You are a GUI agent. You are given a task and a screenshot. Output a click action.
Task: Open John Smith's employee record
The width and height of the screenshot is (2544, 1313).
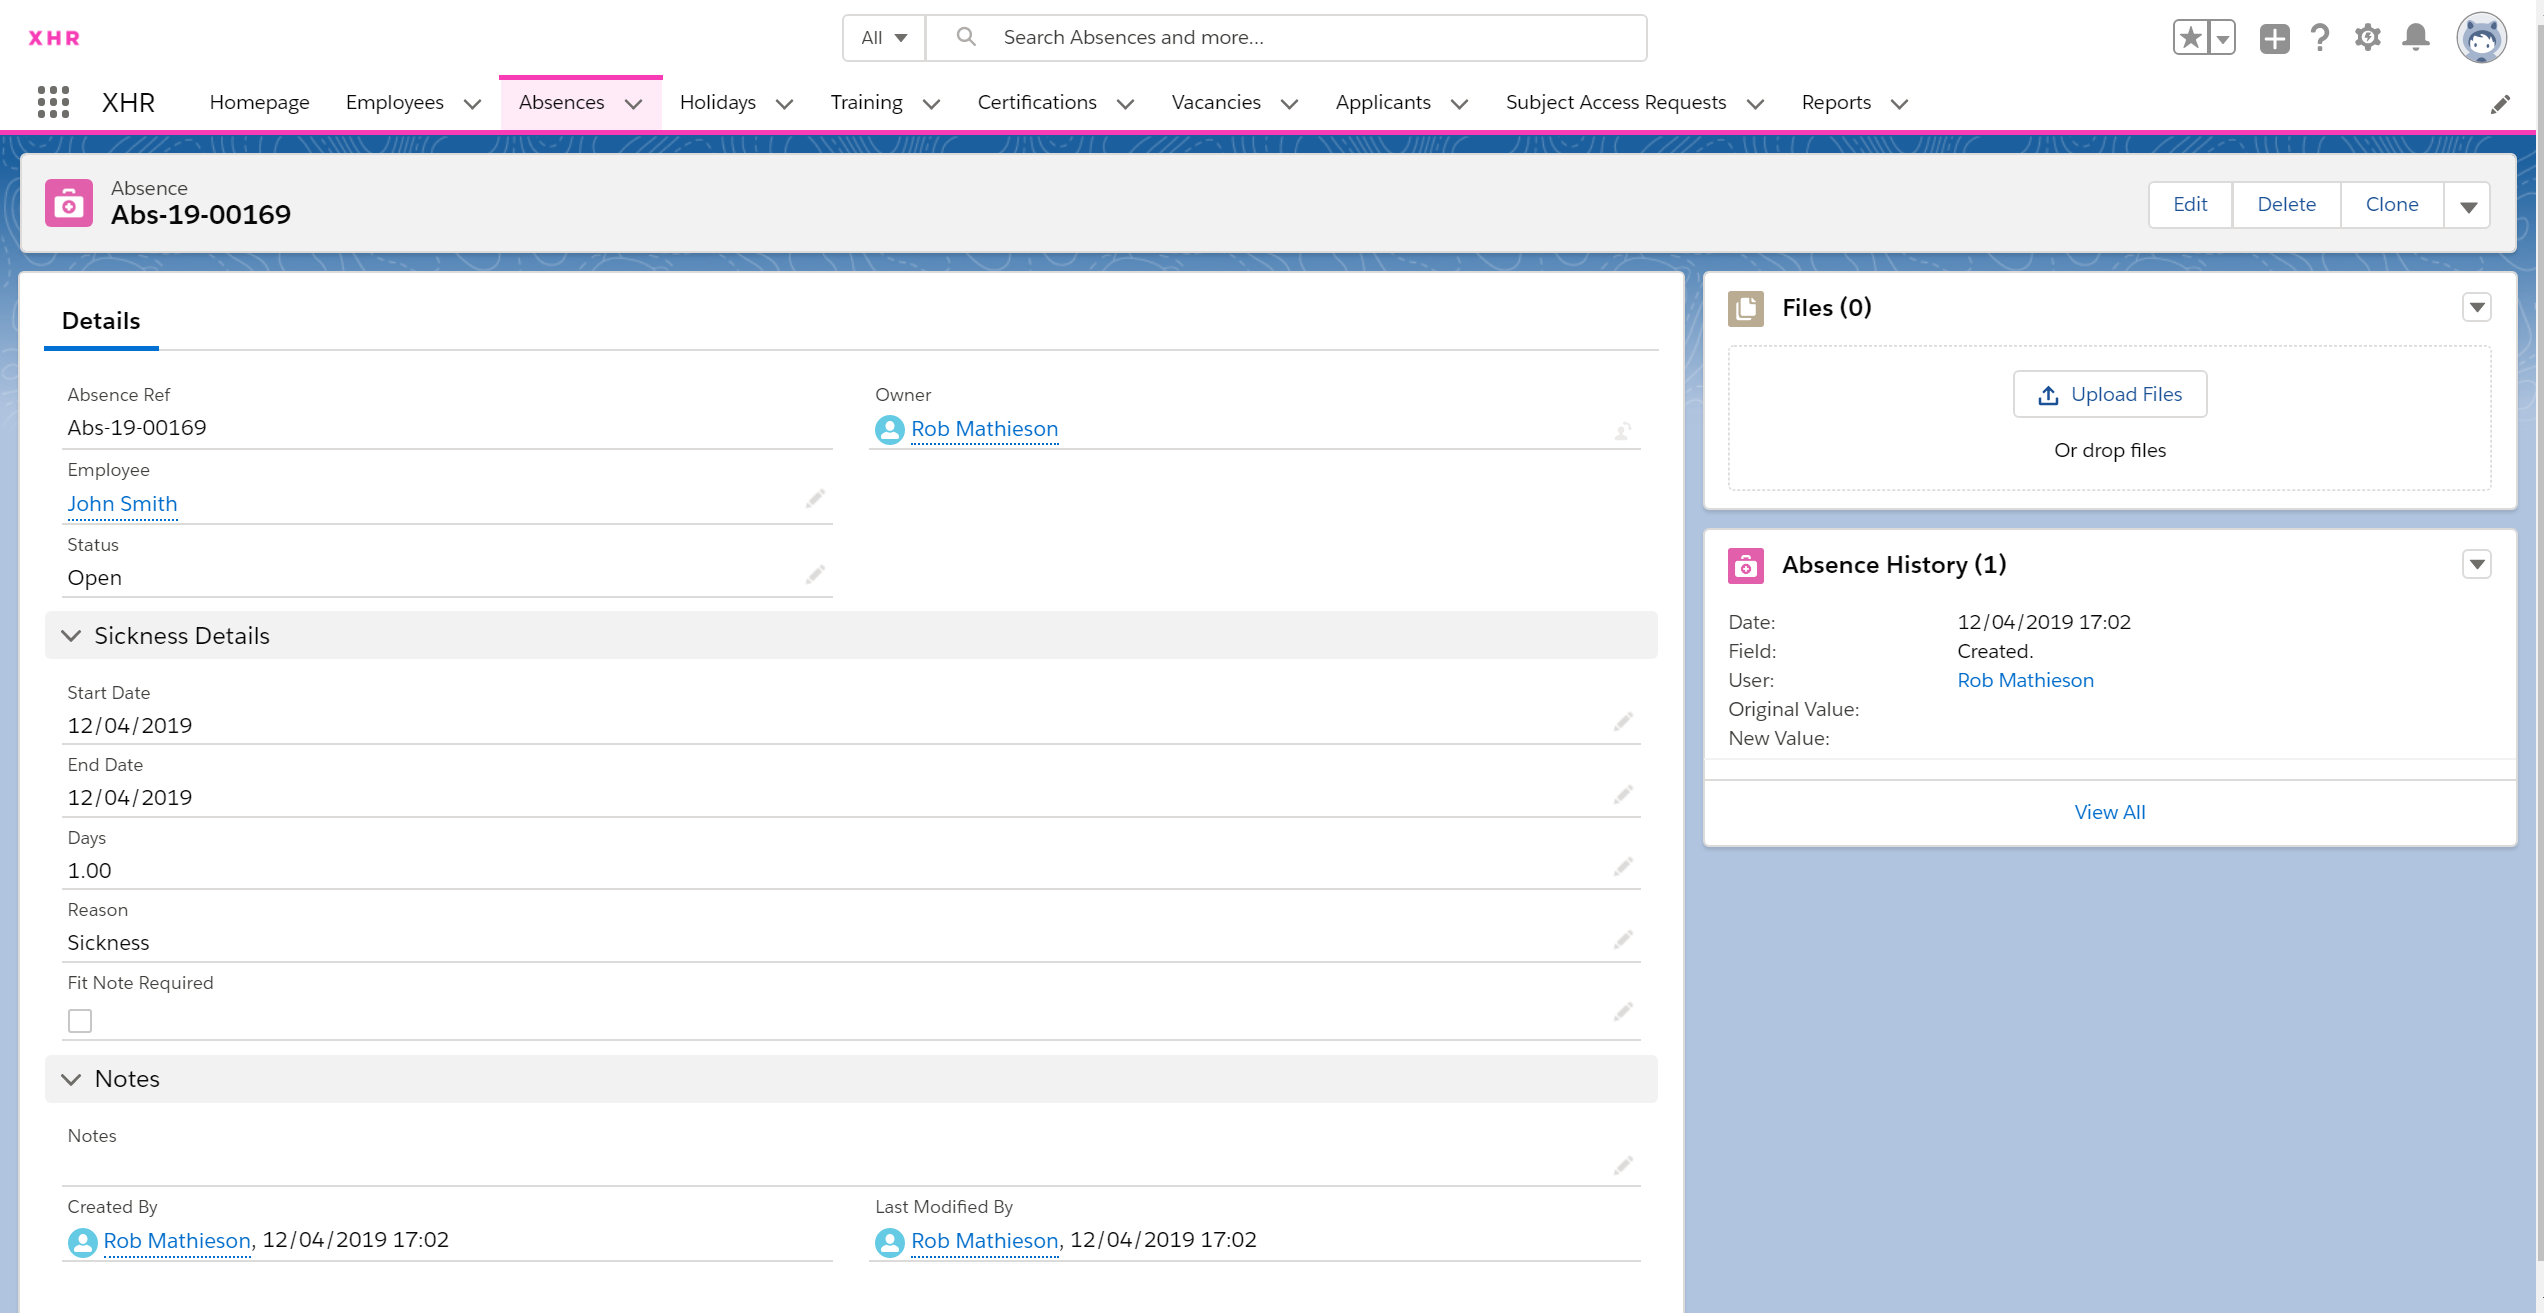coord(121,503)
